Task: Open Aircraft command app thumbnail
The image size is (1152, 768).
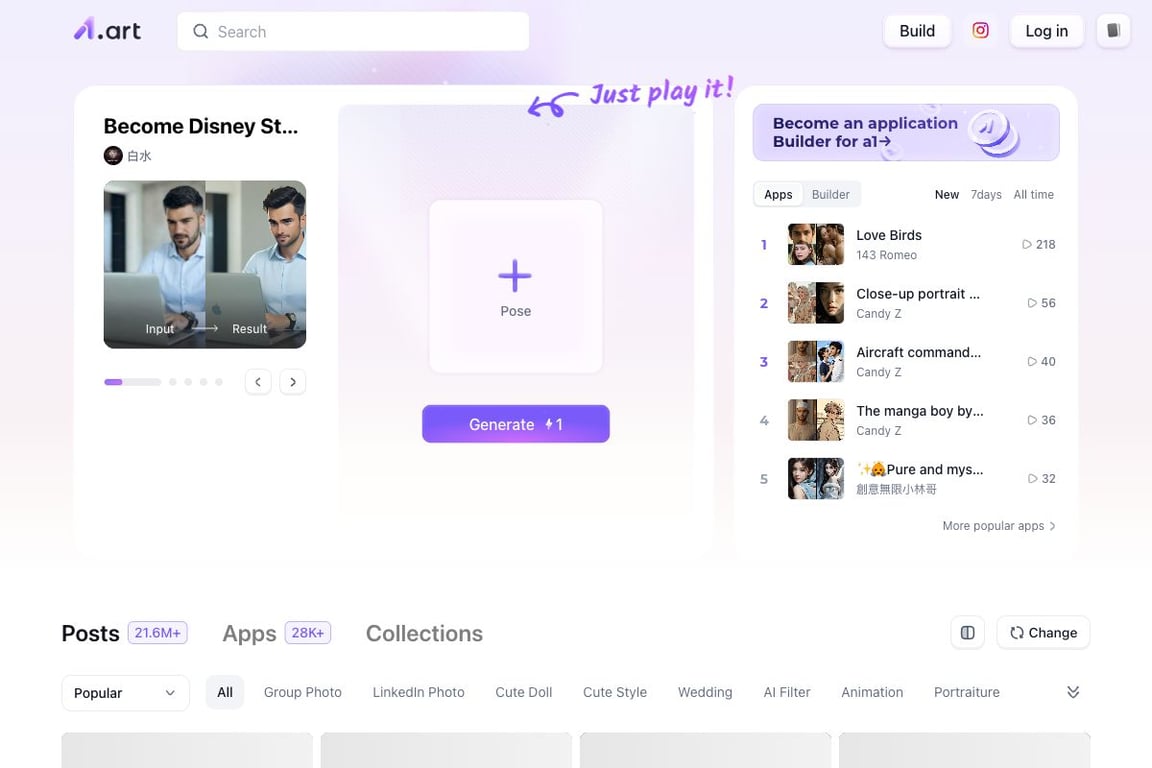Action: 816,362
